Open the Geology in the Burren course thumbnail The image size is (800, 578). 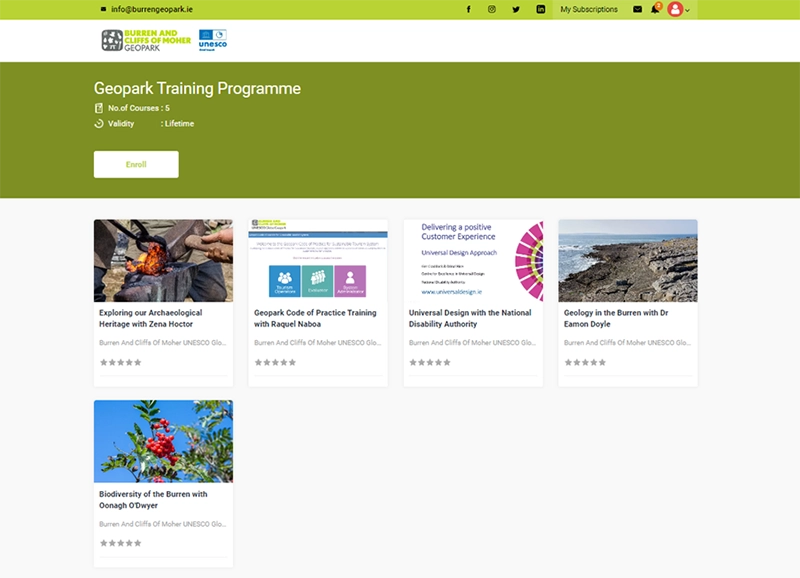pyautogui.click(x=628, y=261)
